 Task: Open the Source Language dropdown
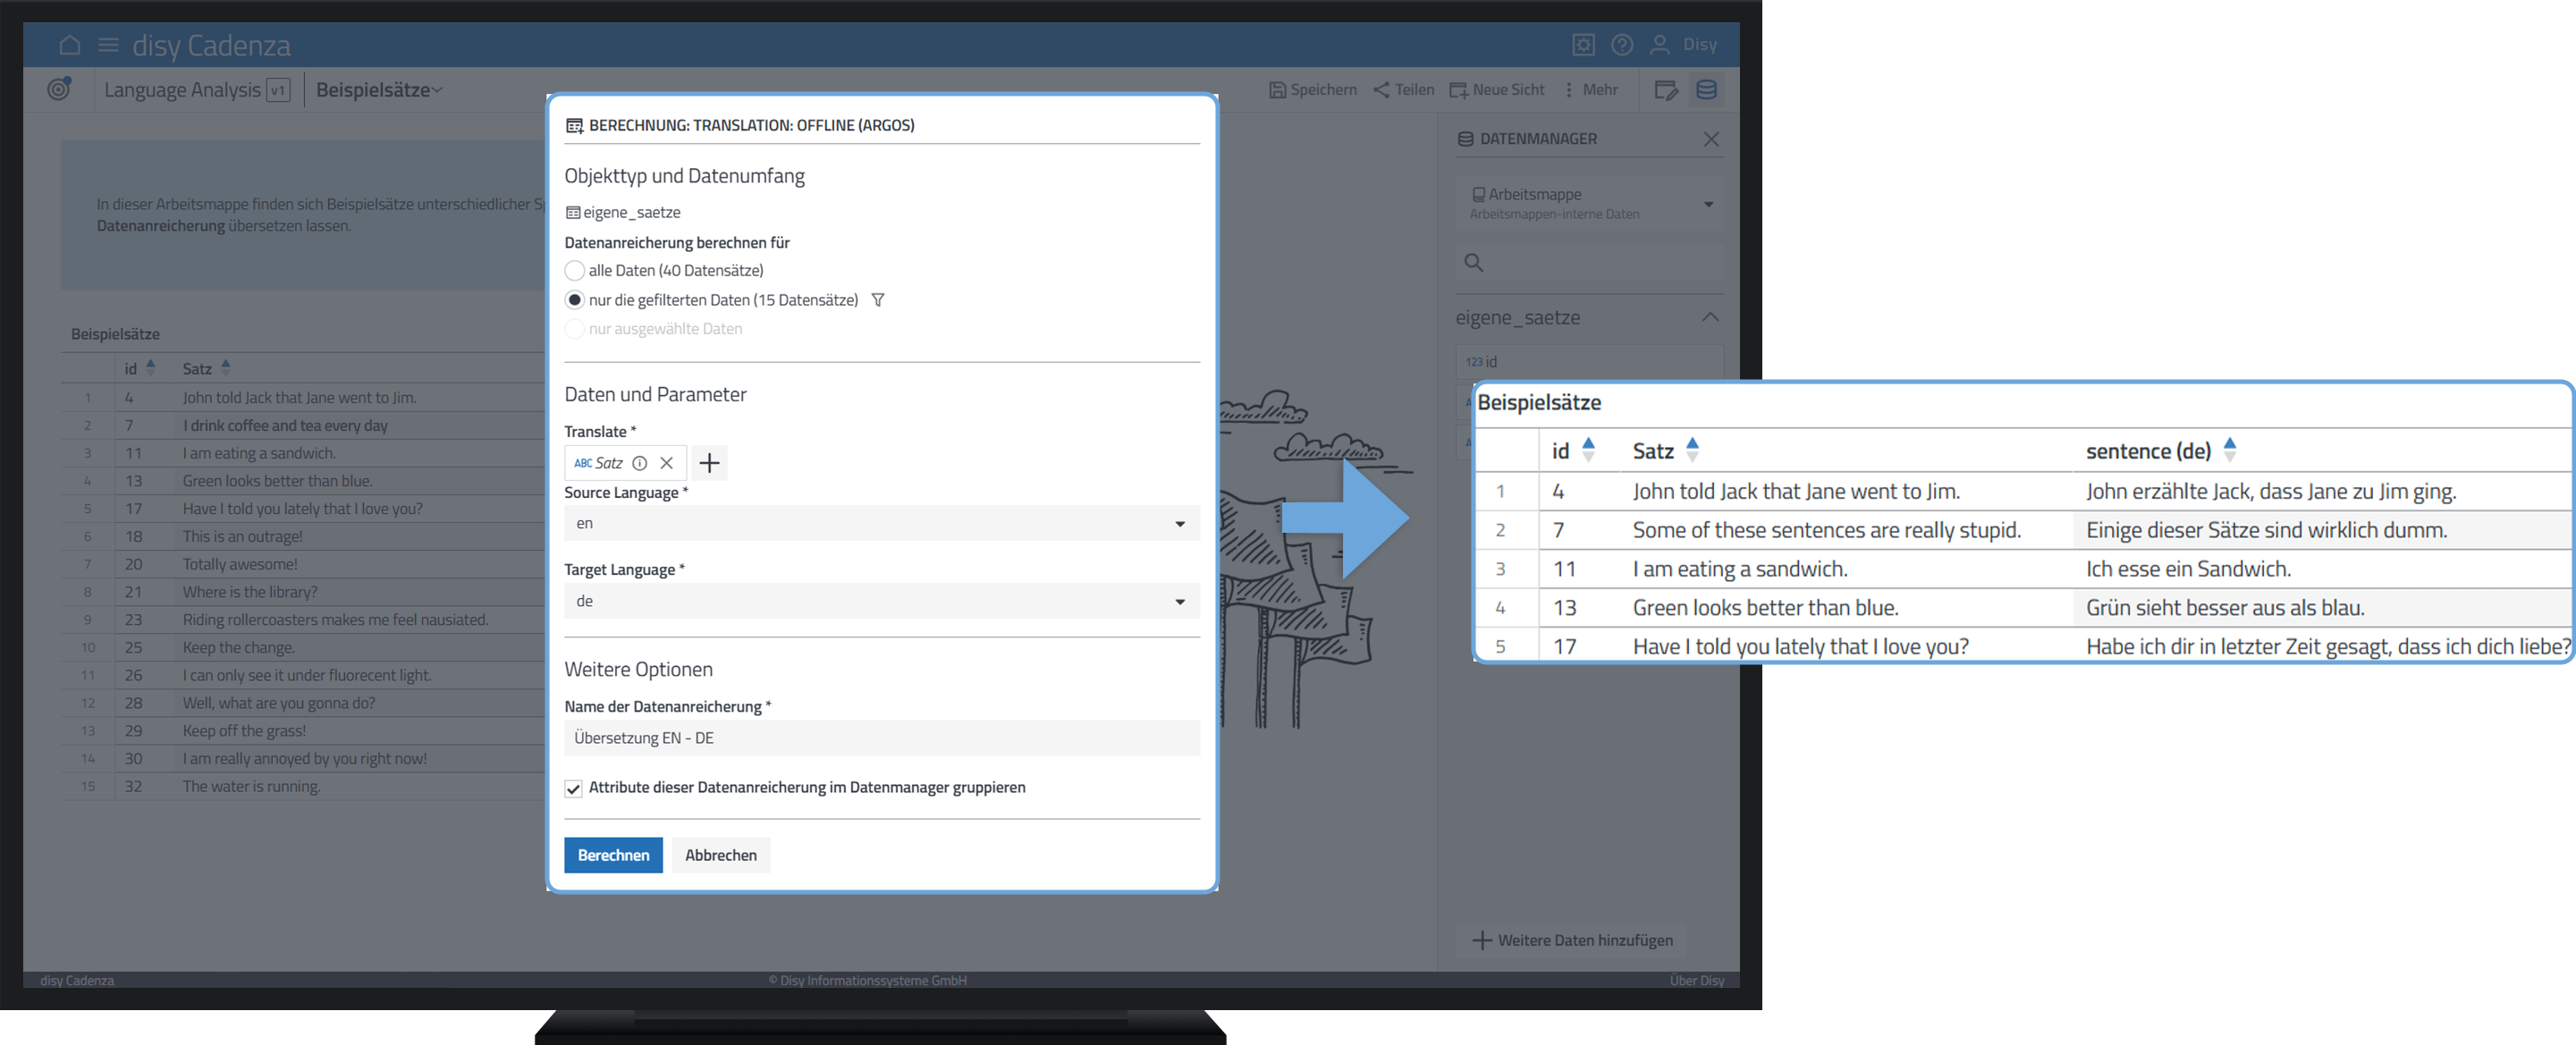tap(881, 524)
